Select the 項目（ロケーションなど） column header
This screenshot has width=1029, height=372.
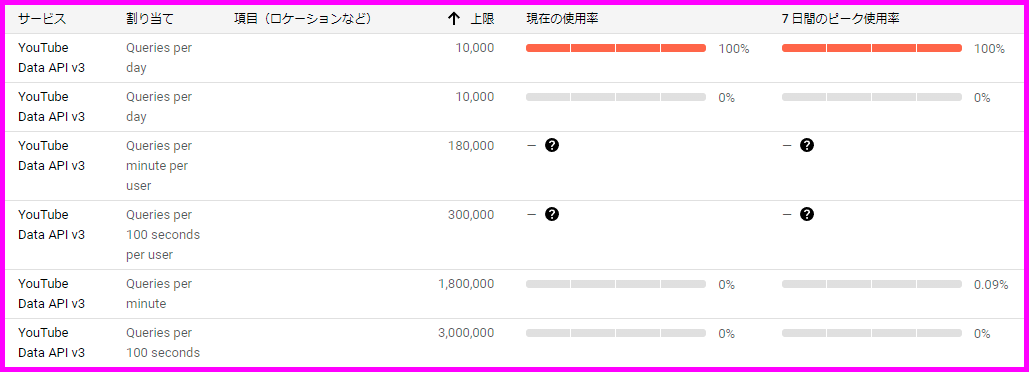[303, 19]
